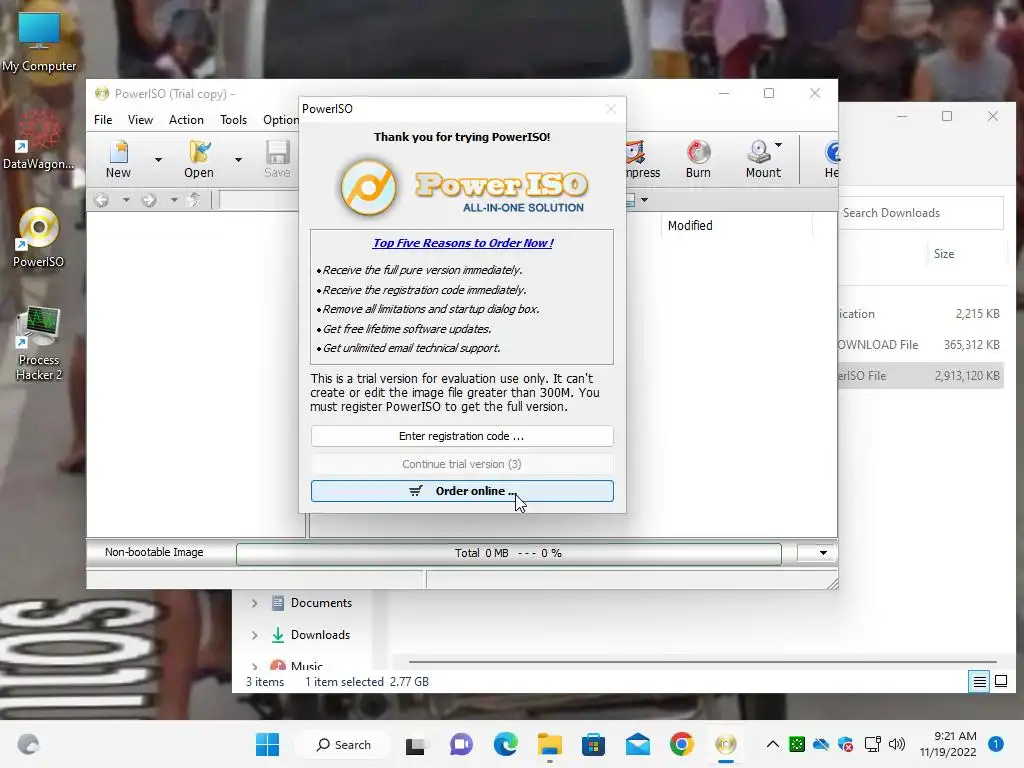This screenshot has height=768, width=1024.
Task: Open DataWagon desktop shortcut
Action: pyautogui.click(x=39, y=140)
